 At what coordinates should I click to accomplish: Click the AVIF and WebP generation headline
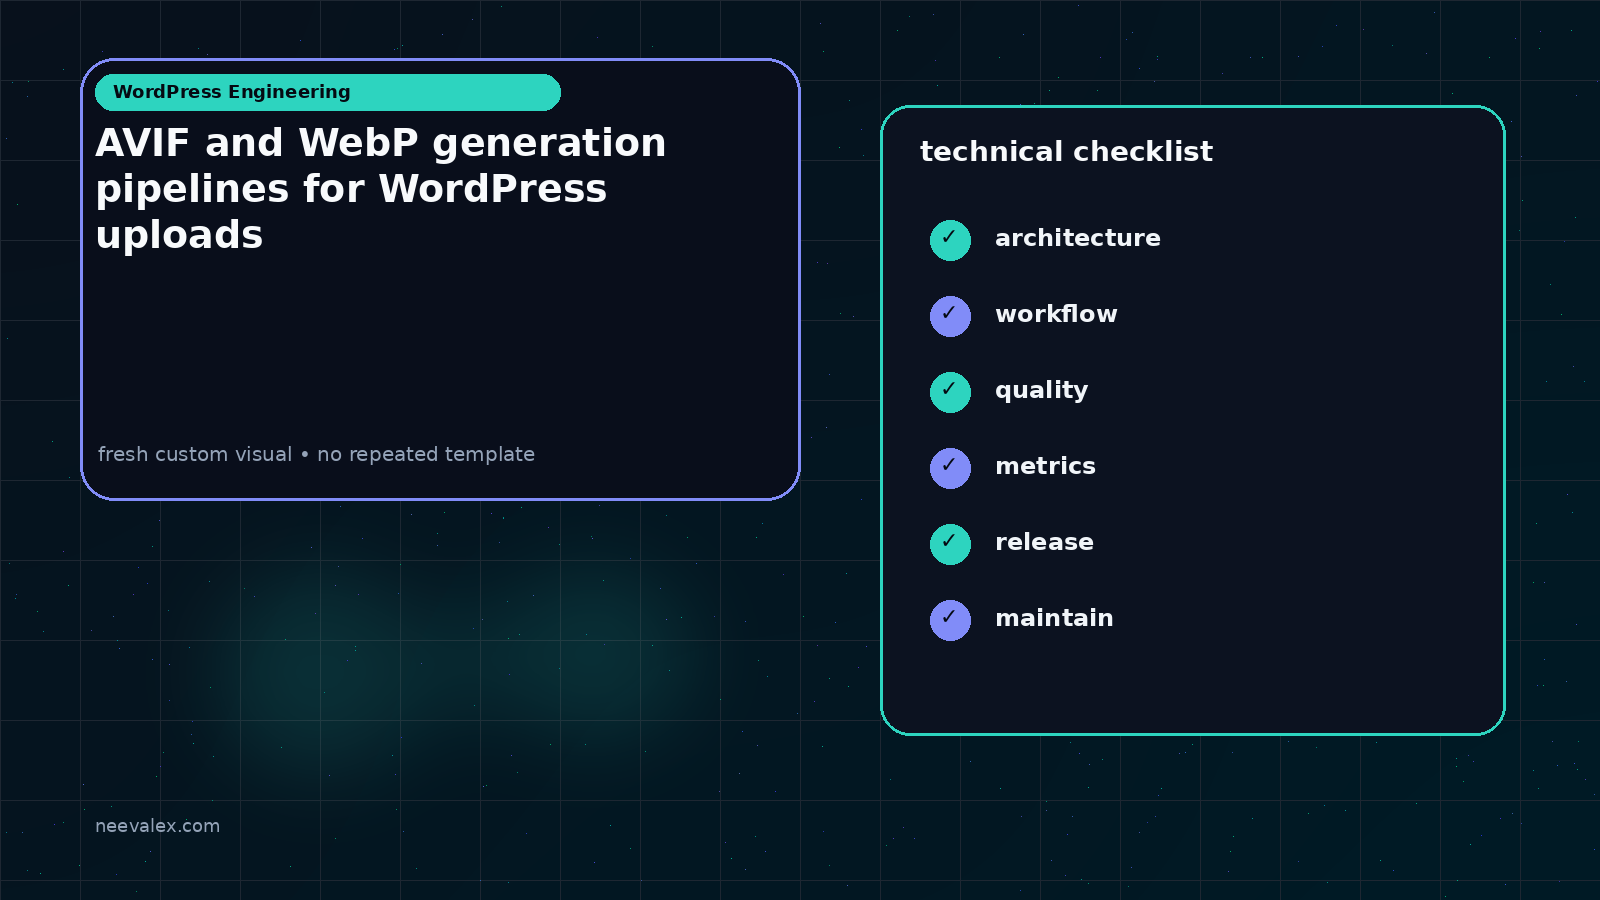381,188
